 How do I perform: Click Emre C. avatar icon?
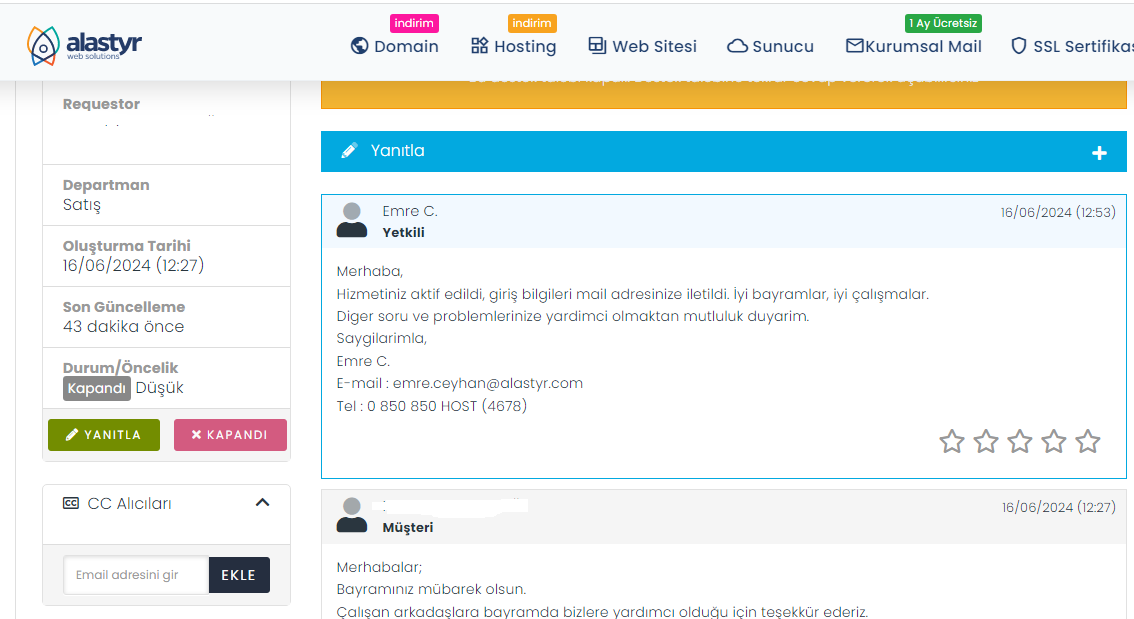point(352,220)
